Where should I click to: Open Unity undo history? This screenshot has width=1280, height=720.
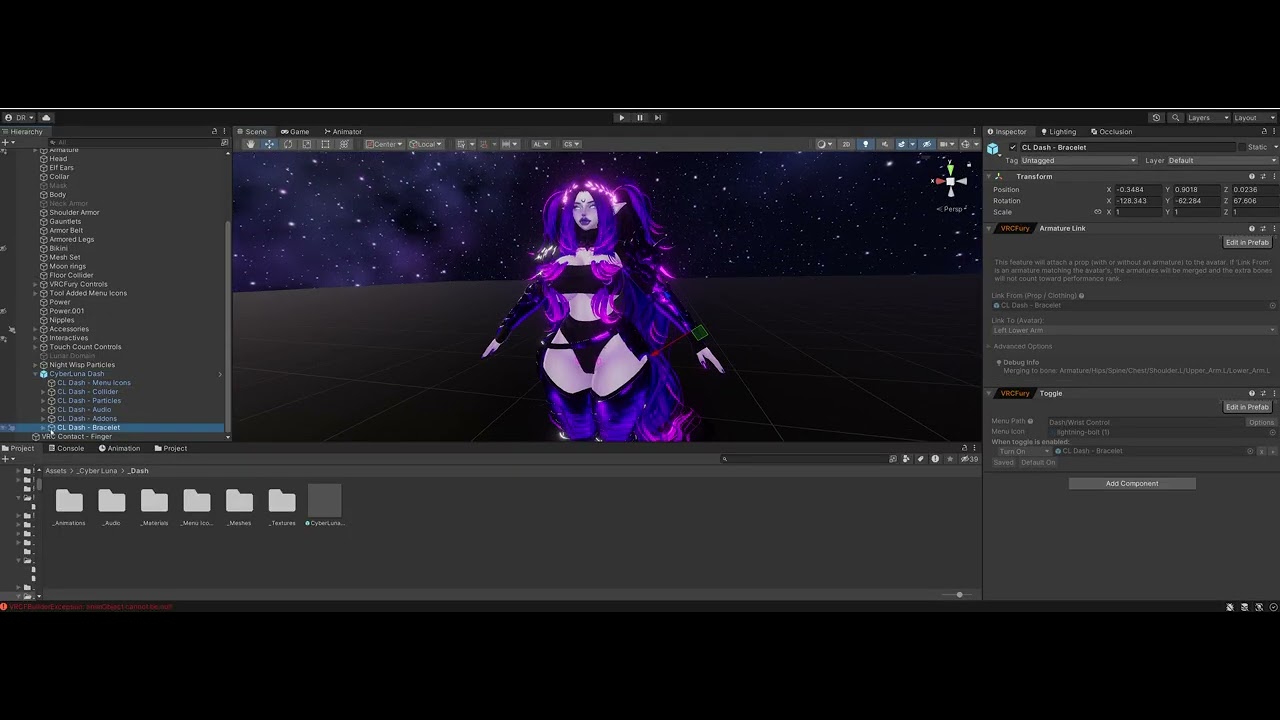point(1157,118)
